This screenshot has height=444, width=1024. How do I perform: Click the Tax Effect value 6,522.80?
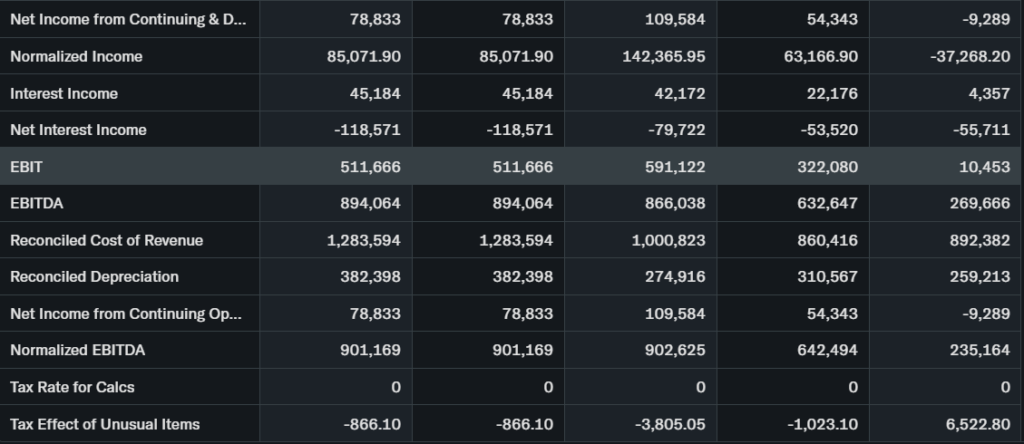977,424
